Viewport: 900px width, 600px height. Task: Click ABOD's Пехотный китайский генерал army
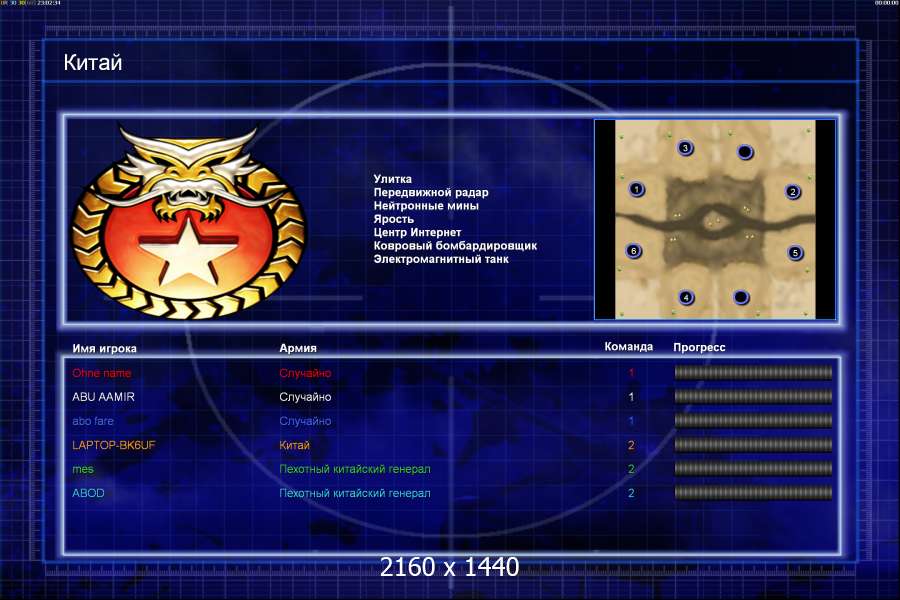[x=355, y=493]
